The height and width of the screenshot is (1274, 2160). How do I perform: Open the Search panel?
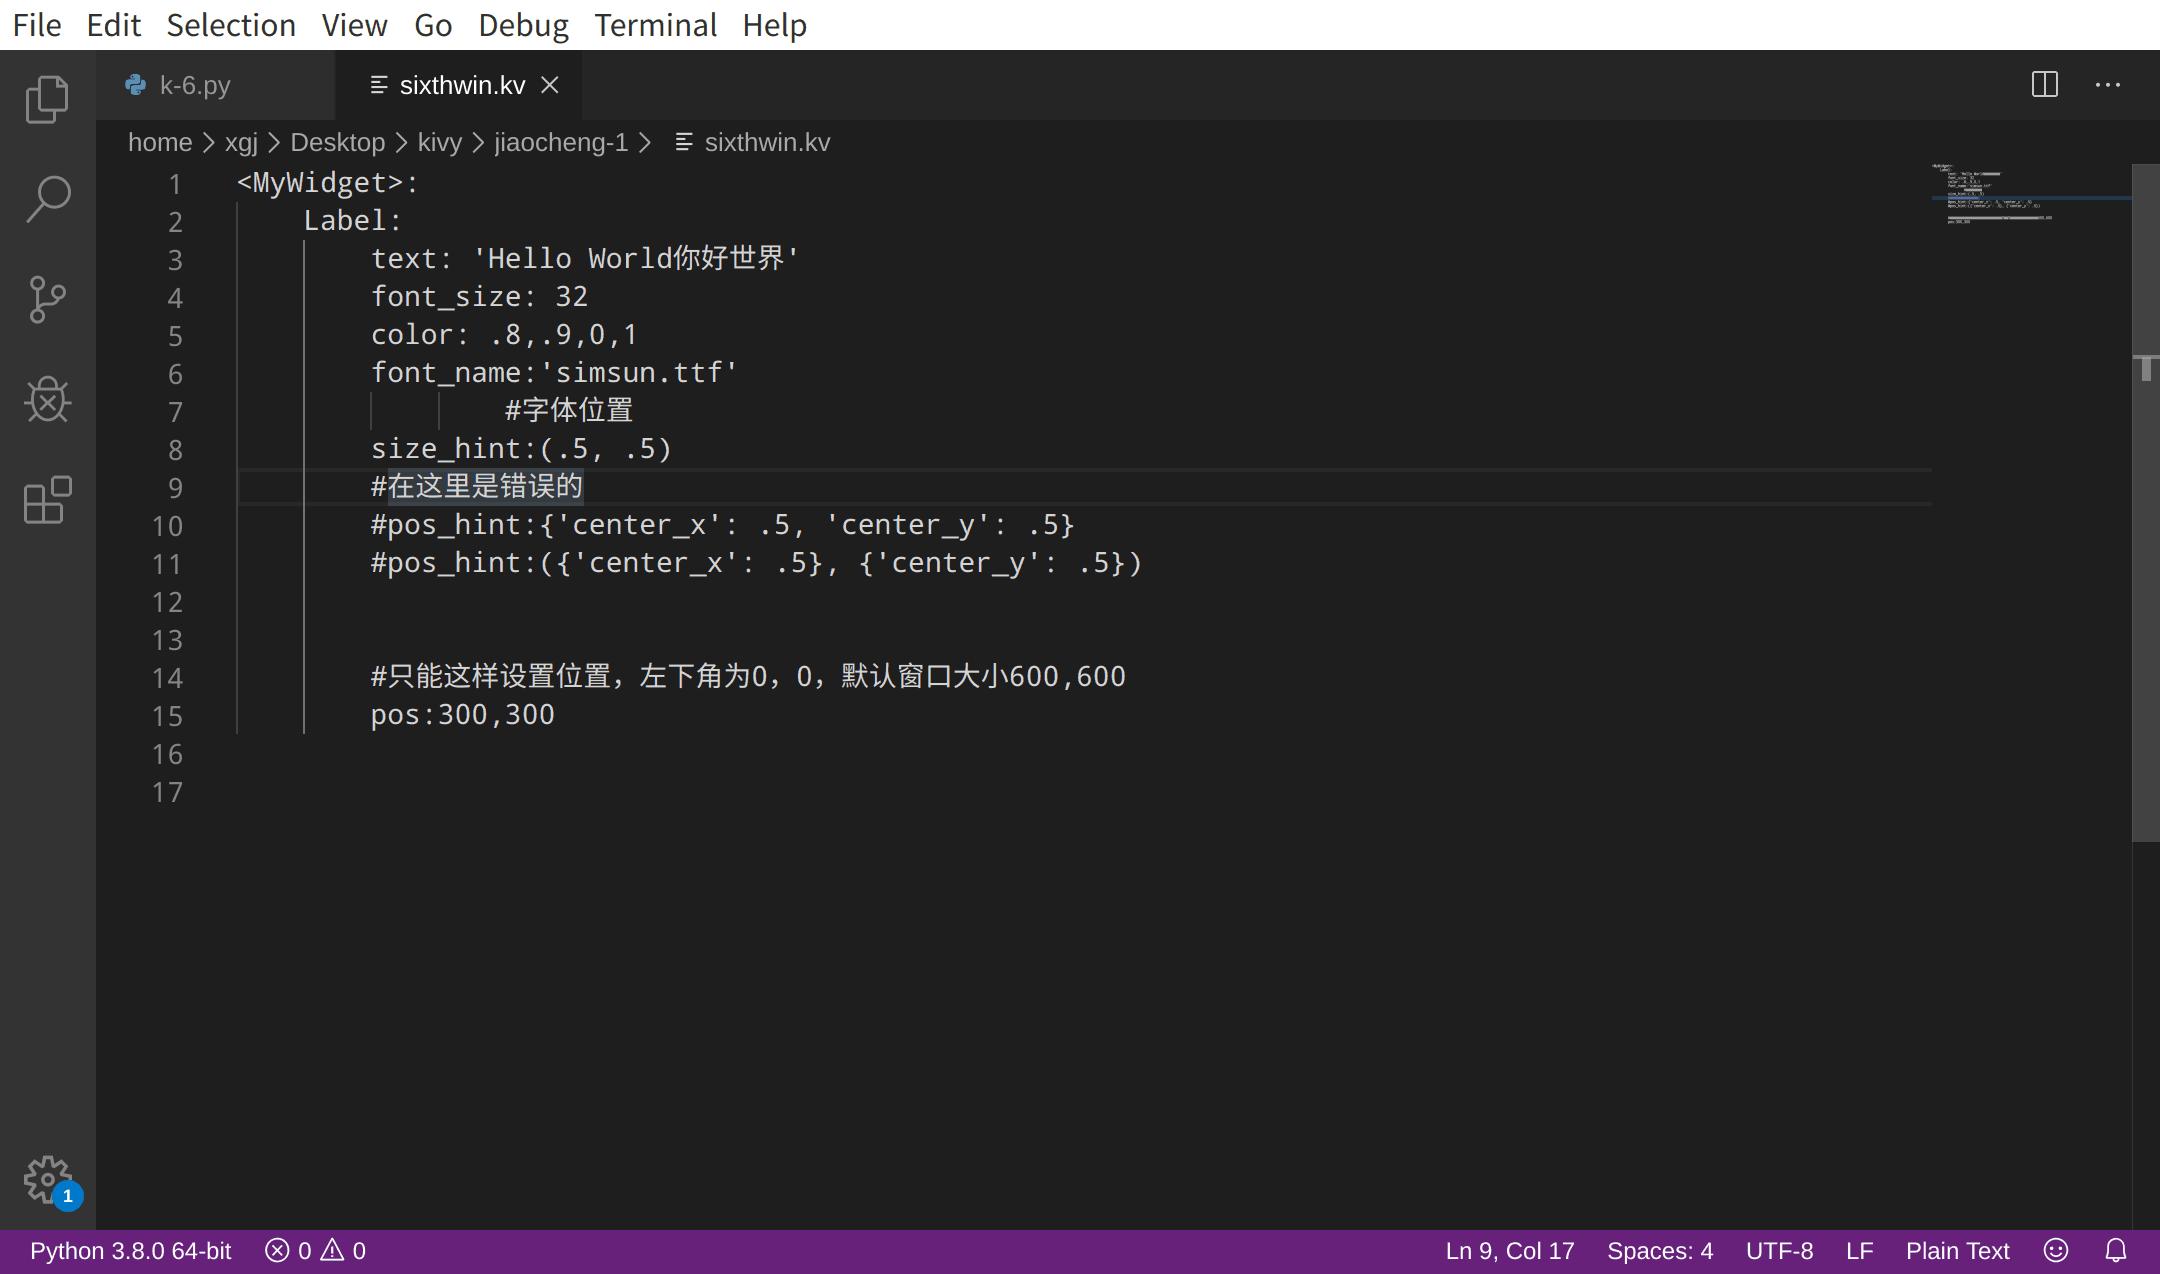(x=47, y=199)
